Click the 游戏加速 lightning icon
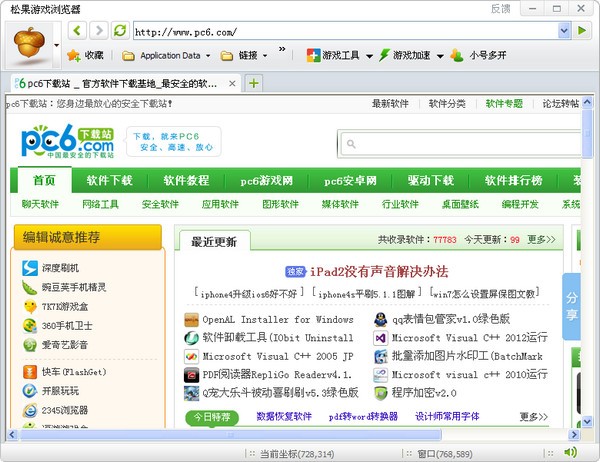Screen dimensions: 600x462 pyautogui.click(x=384, y=56)
